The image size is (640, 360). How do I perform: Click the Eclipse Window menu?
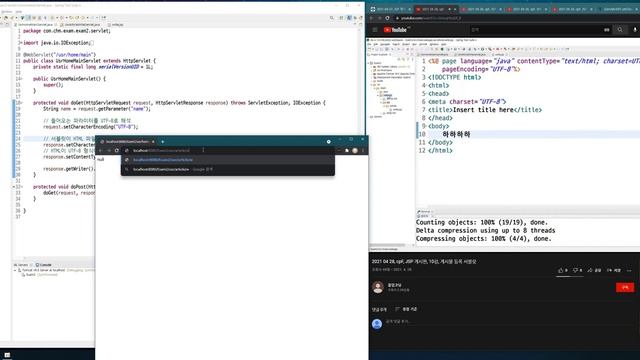[7, 12]
